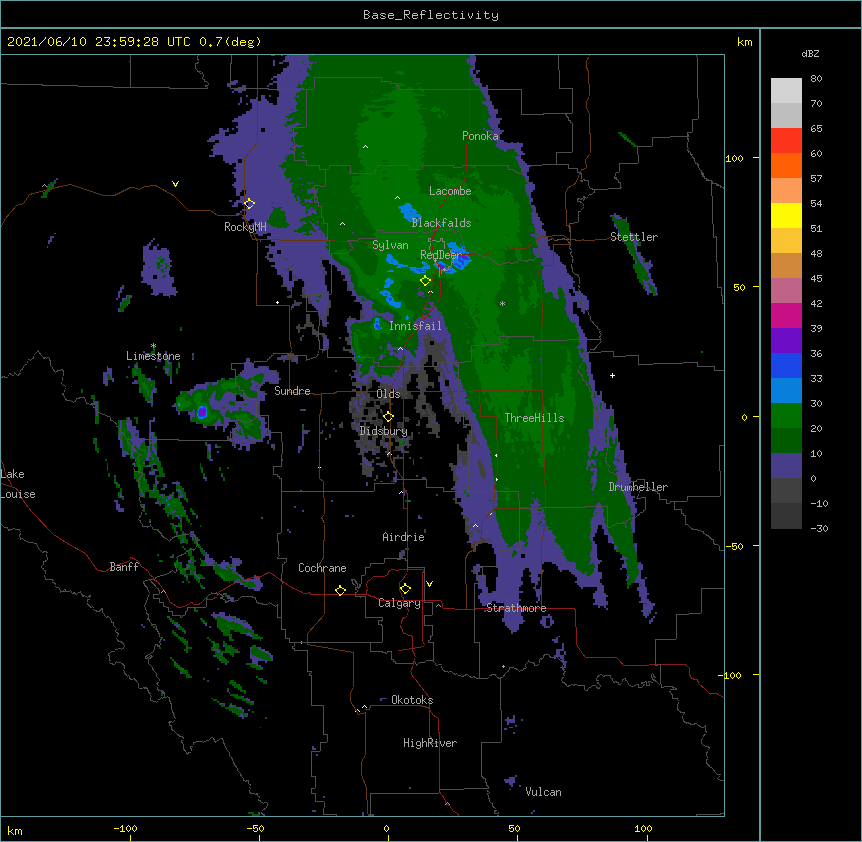Click the purple storm cell east of Limestone
The width and height of the screenshot is (862, 842).
pos(202,412)
